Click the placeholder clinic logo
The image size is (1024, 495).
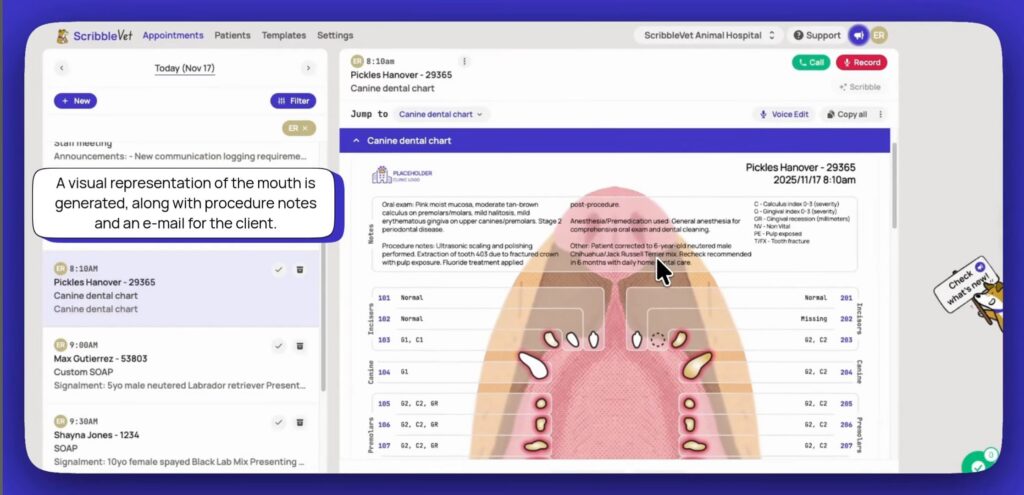coord(402,174)
